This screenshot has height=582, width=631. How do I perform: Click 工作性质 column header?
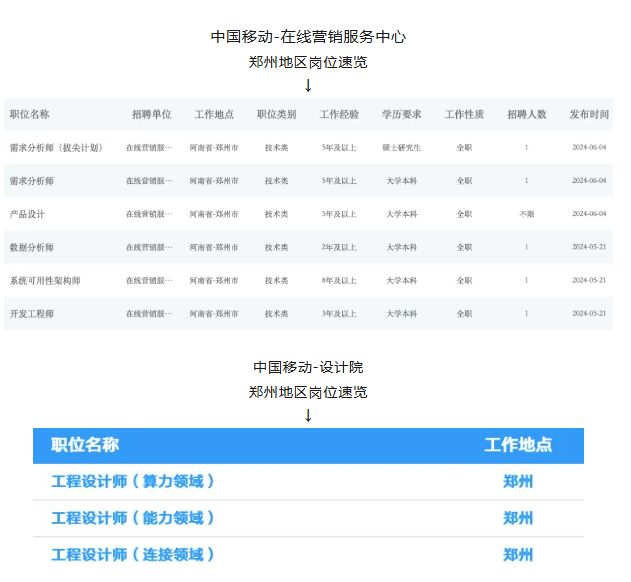click(464, 115)
